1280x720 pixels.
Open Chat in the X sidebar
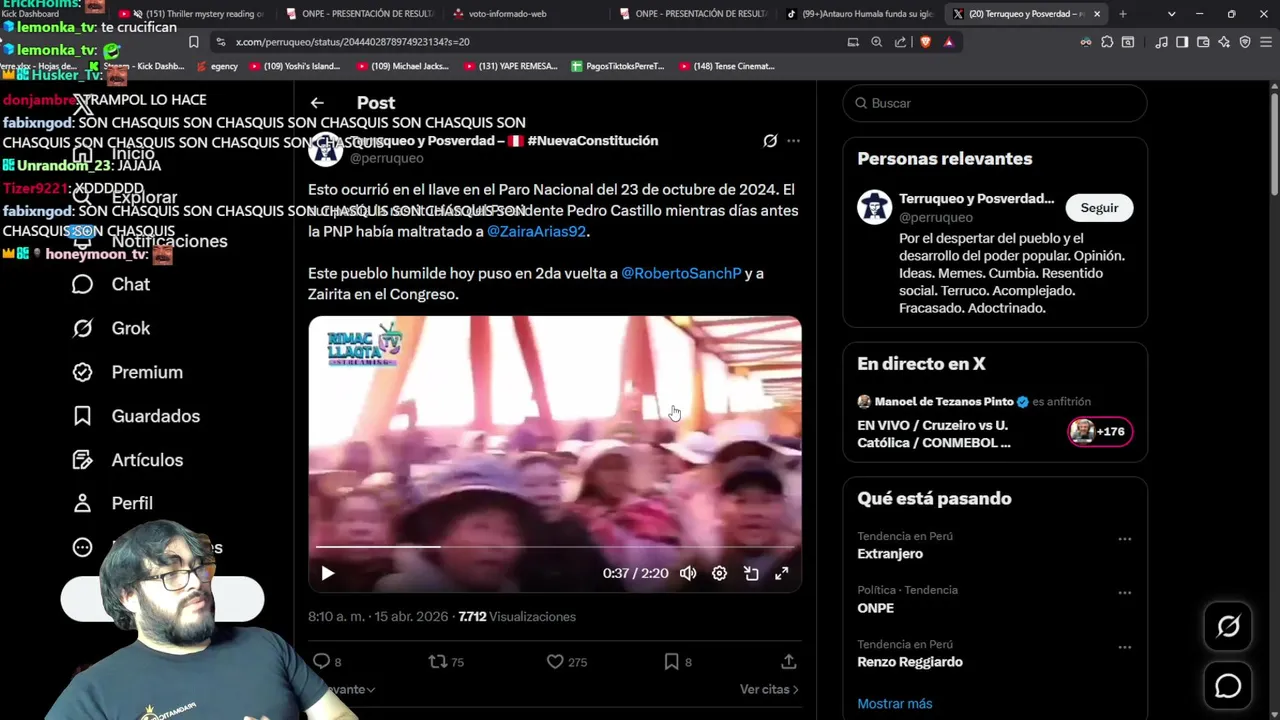click(111, 284)
